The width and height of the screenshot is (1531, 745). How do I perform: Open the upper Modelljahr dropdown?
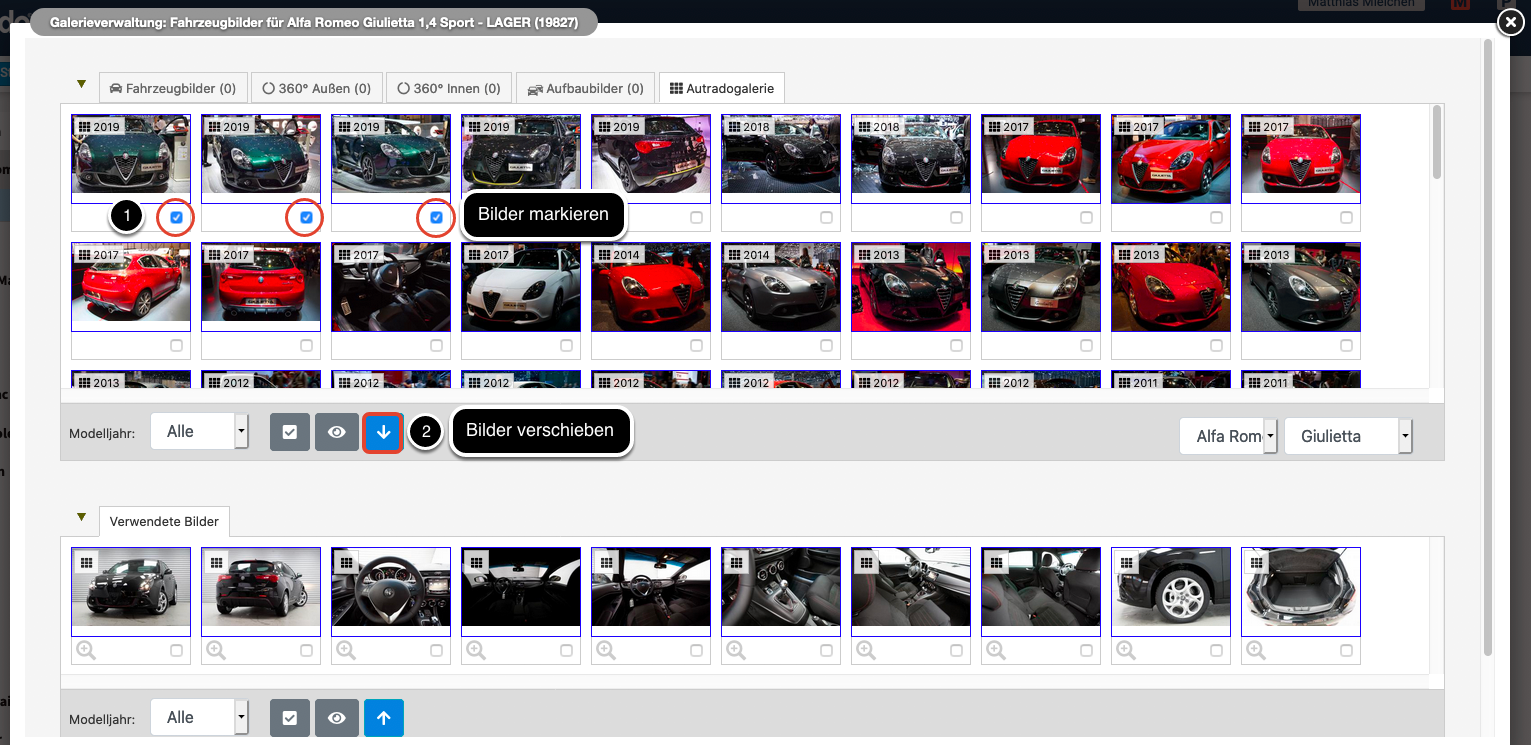(x=199, y=432)
